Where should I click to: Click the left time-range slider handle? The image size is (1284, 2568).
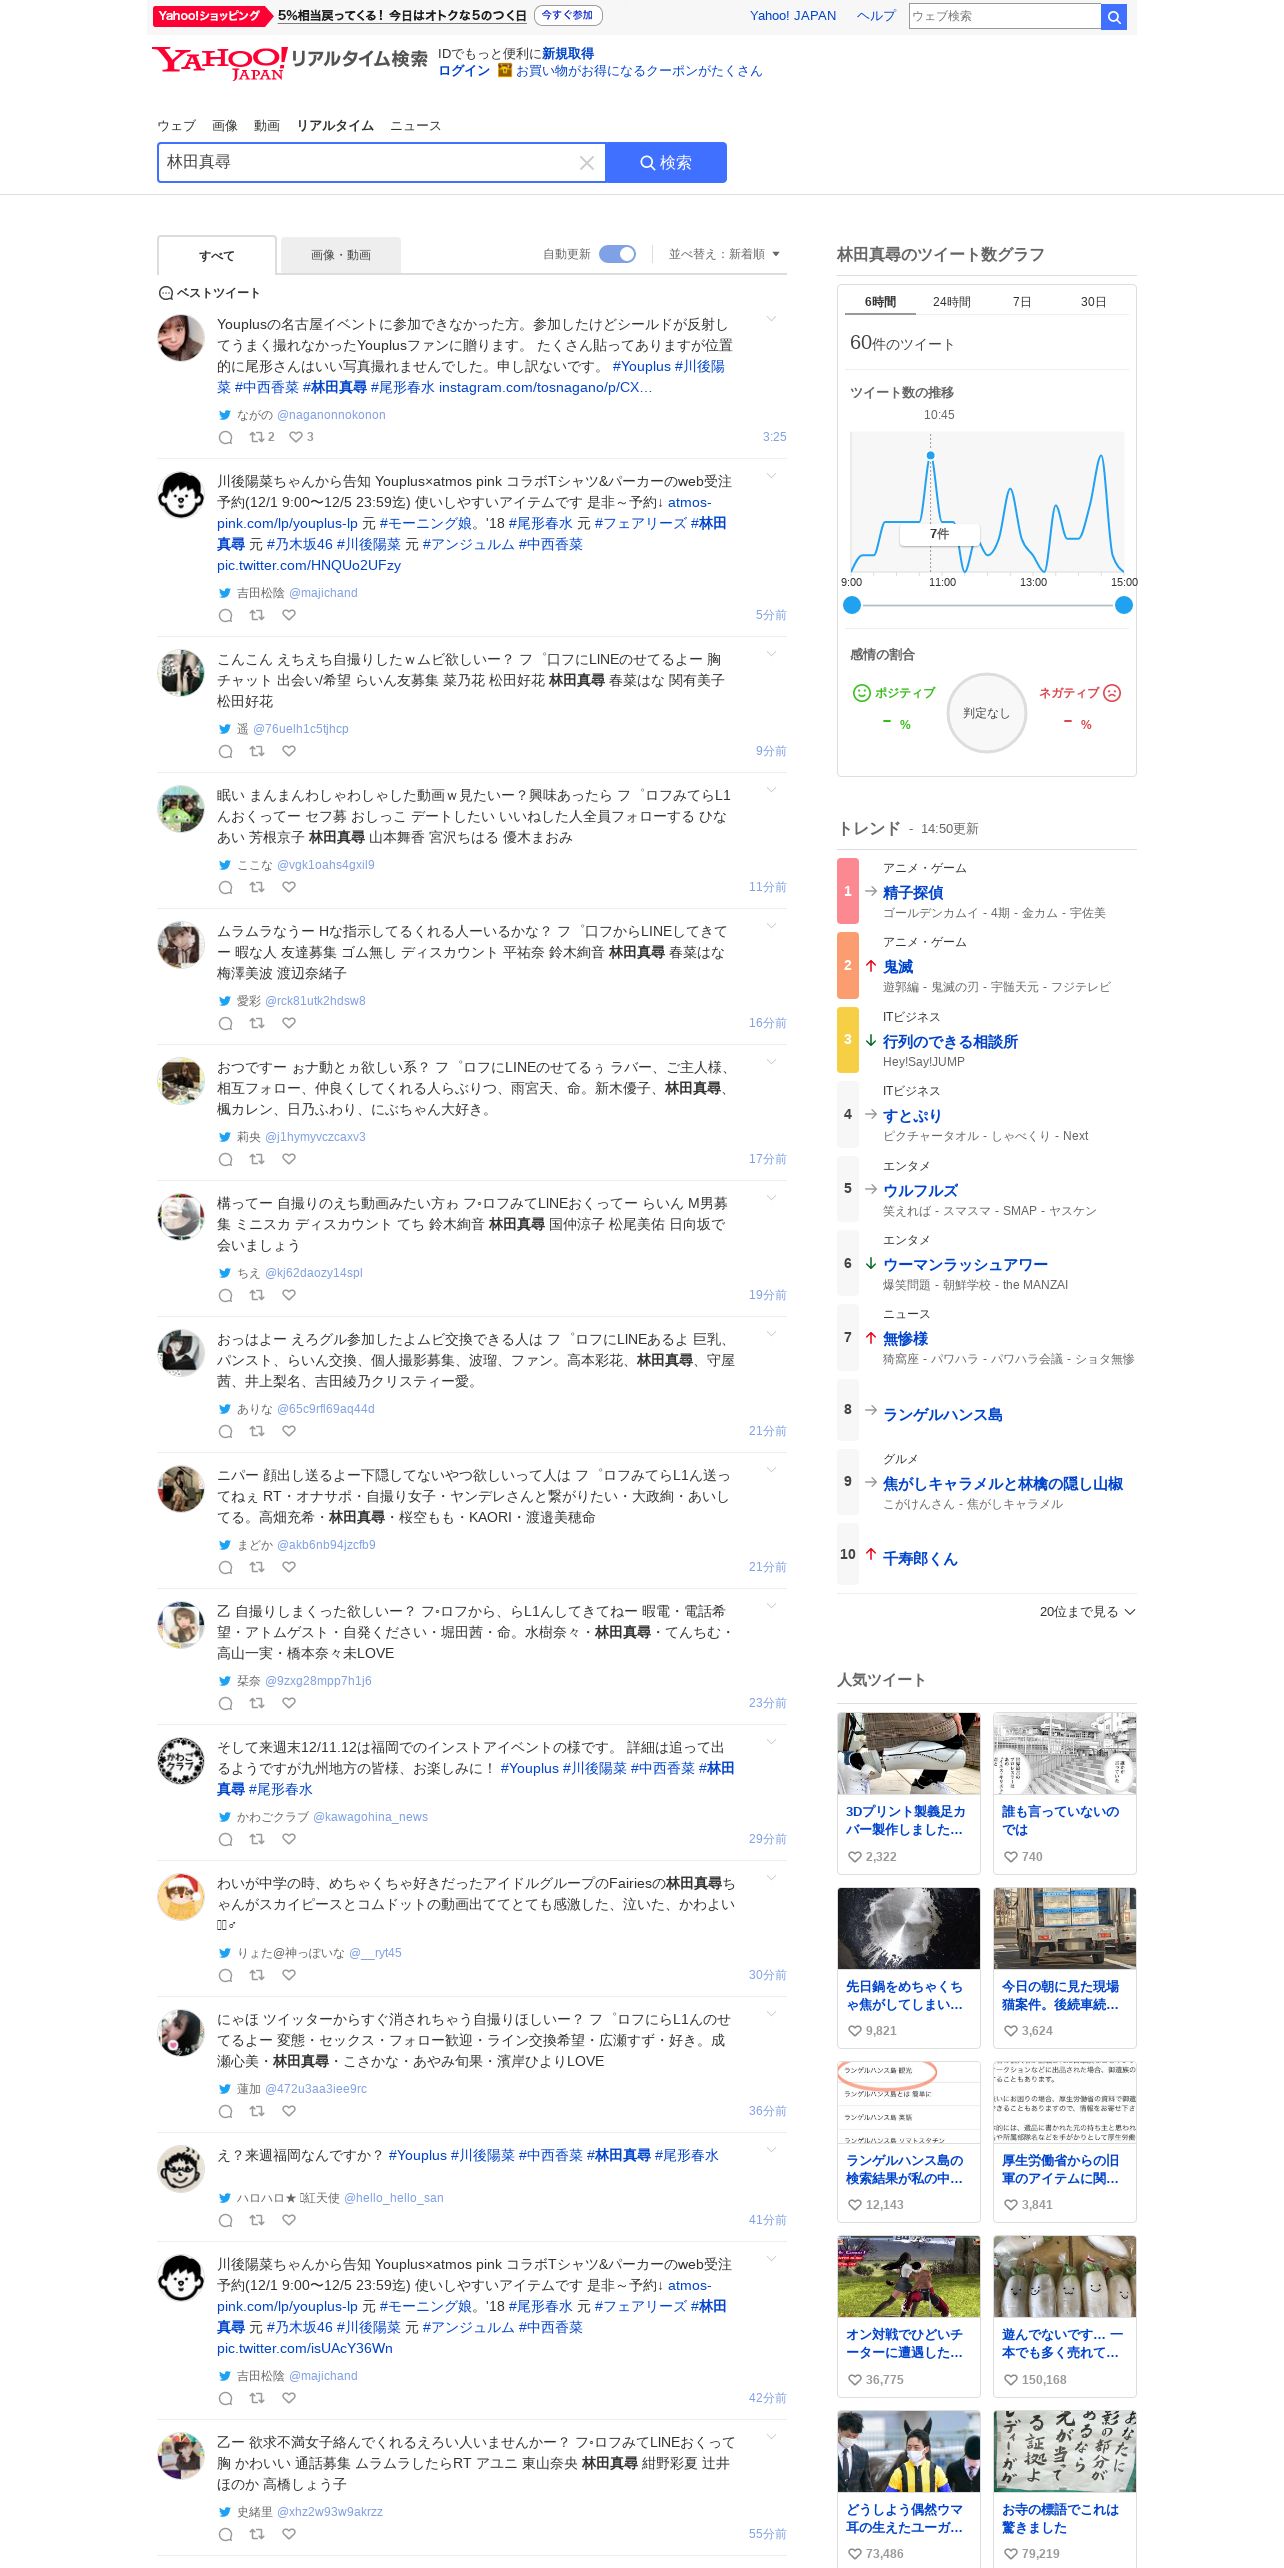point(852,605)
